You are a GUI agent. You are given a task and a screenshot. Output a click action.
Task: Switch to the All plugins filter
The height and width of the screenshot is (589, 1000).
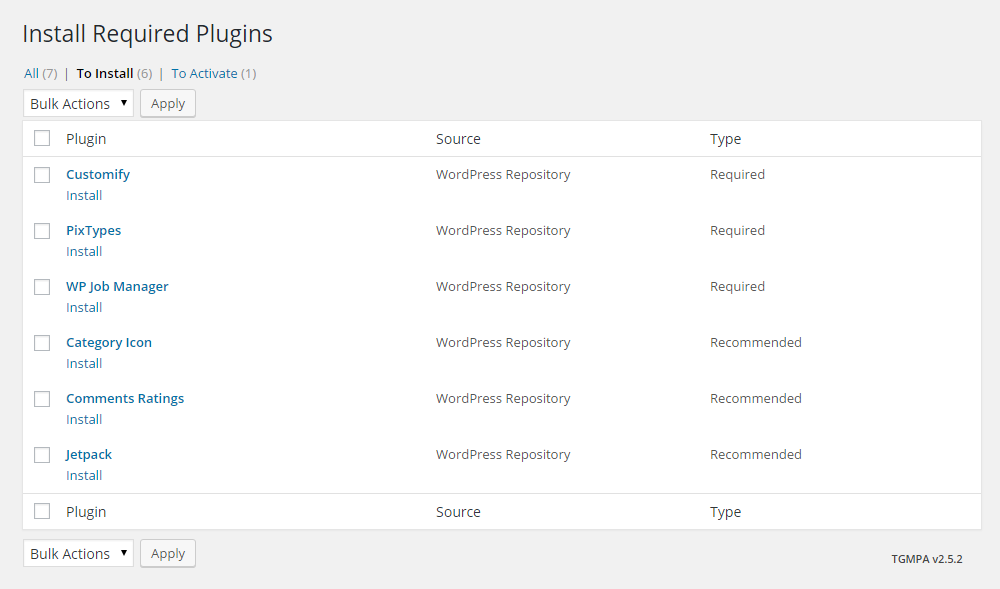pos(31,73)
